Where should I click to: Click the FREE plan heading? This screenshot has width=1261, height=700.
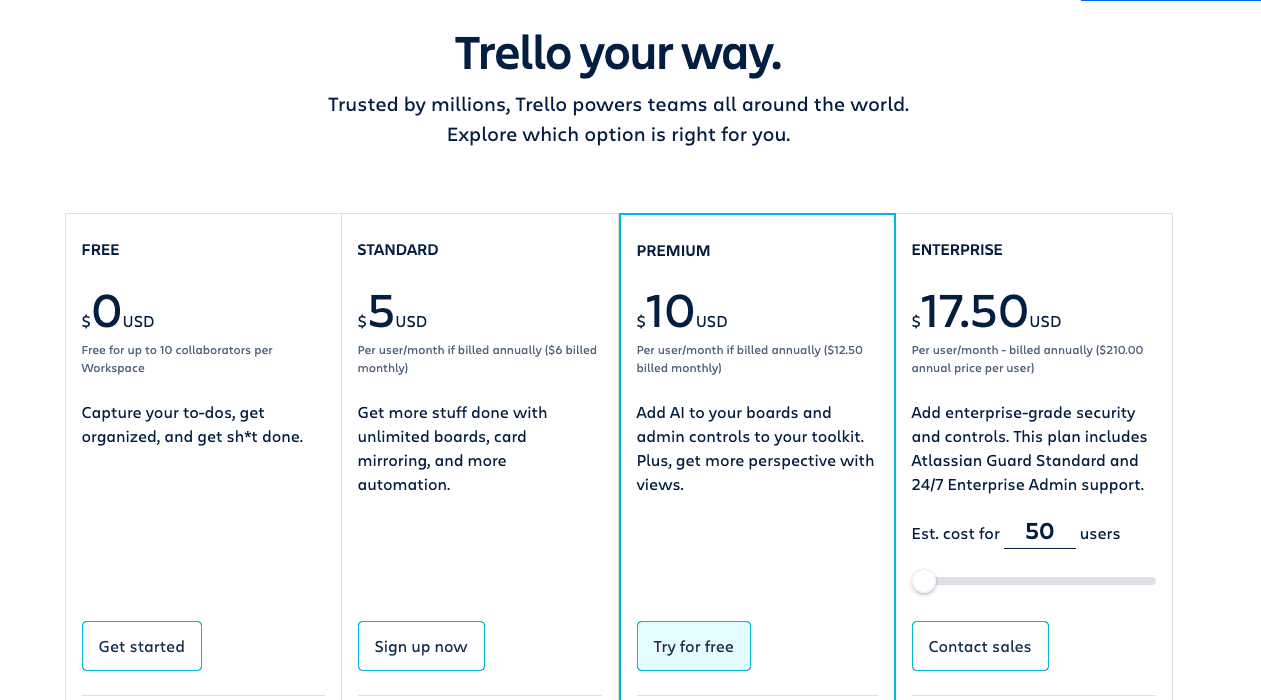100,249
